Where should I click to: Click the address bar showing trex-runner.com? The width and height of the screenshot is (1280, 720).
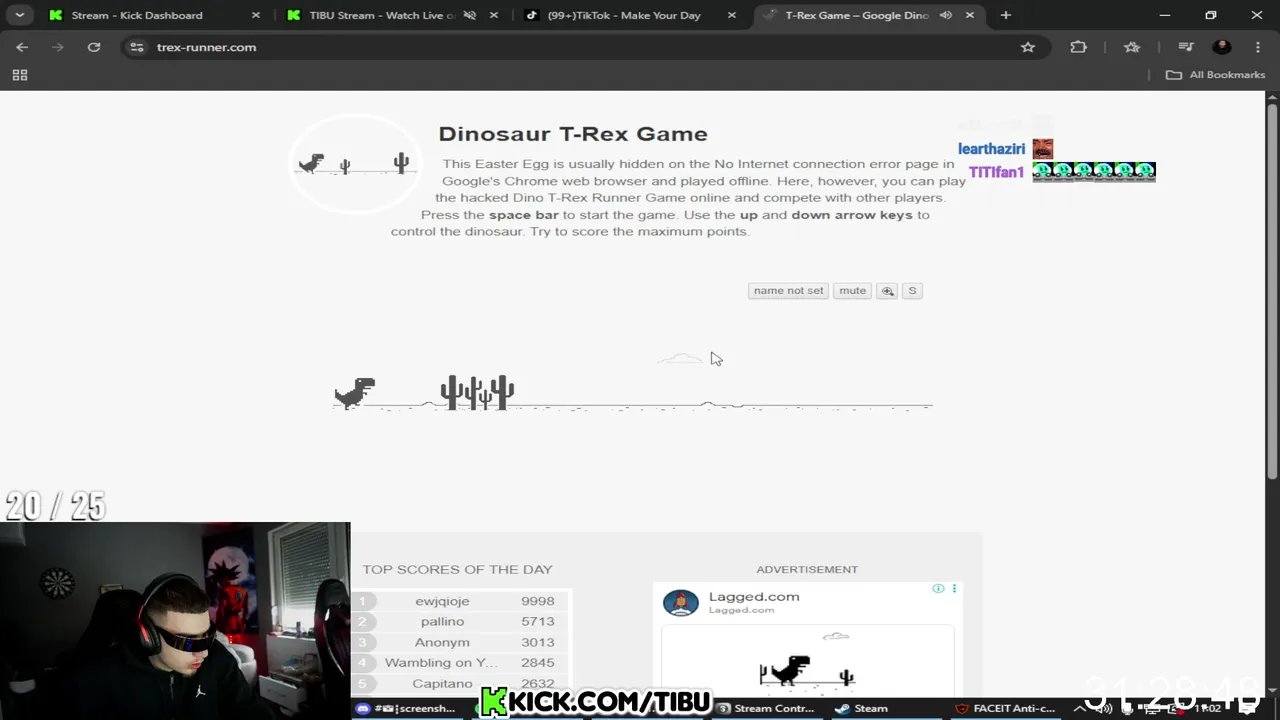(x=580, y=47)
